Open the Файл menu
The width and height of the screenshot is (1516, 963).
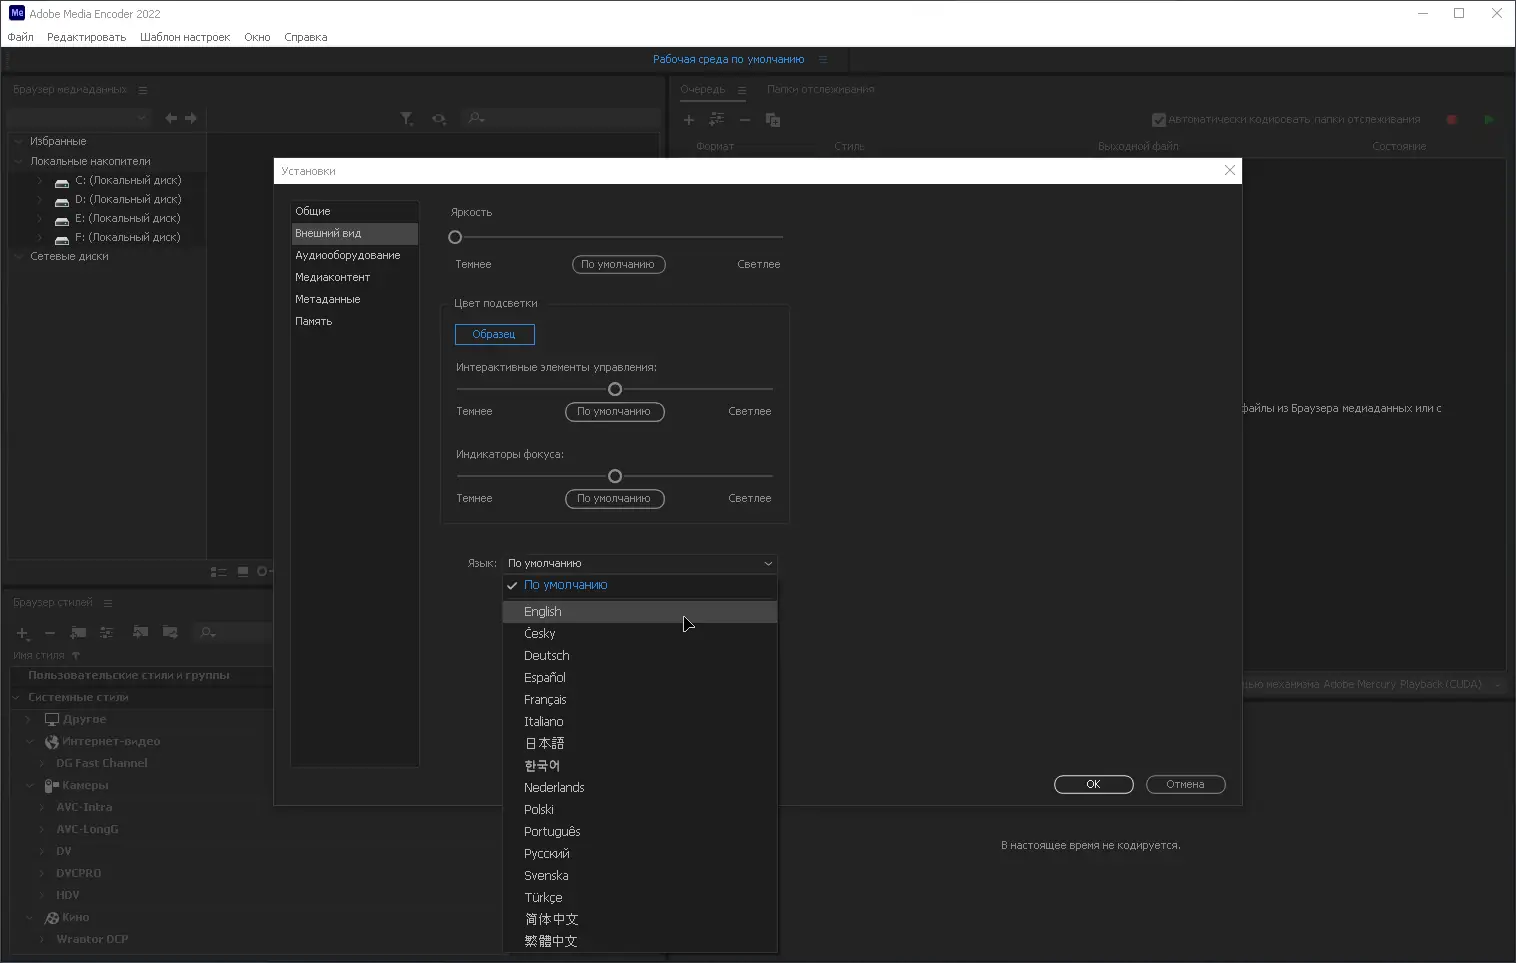coord(20,37)
